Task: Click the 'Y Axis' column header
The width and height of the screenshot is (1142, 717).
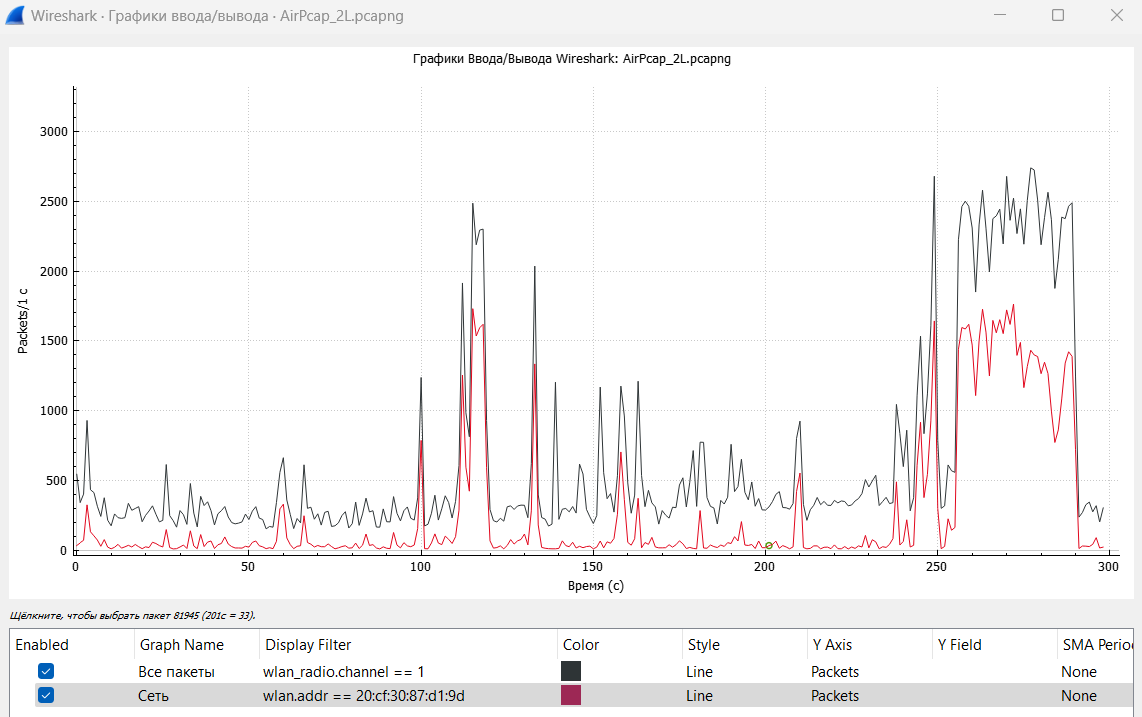Action: [x=870, y=645]
